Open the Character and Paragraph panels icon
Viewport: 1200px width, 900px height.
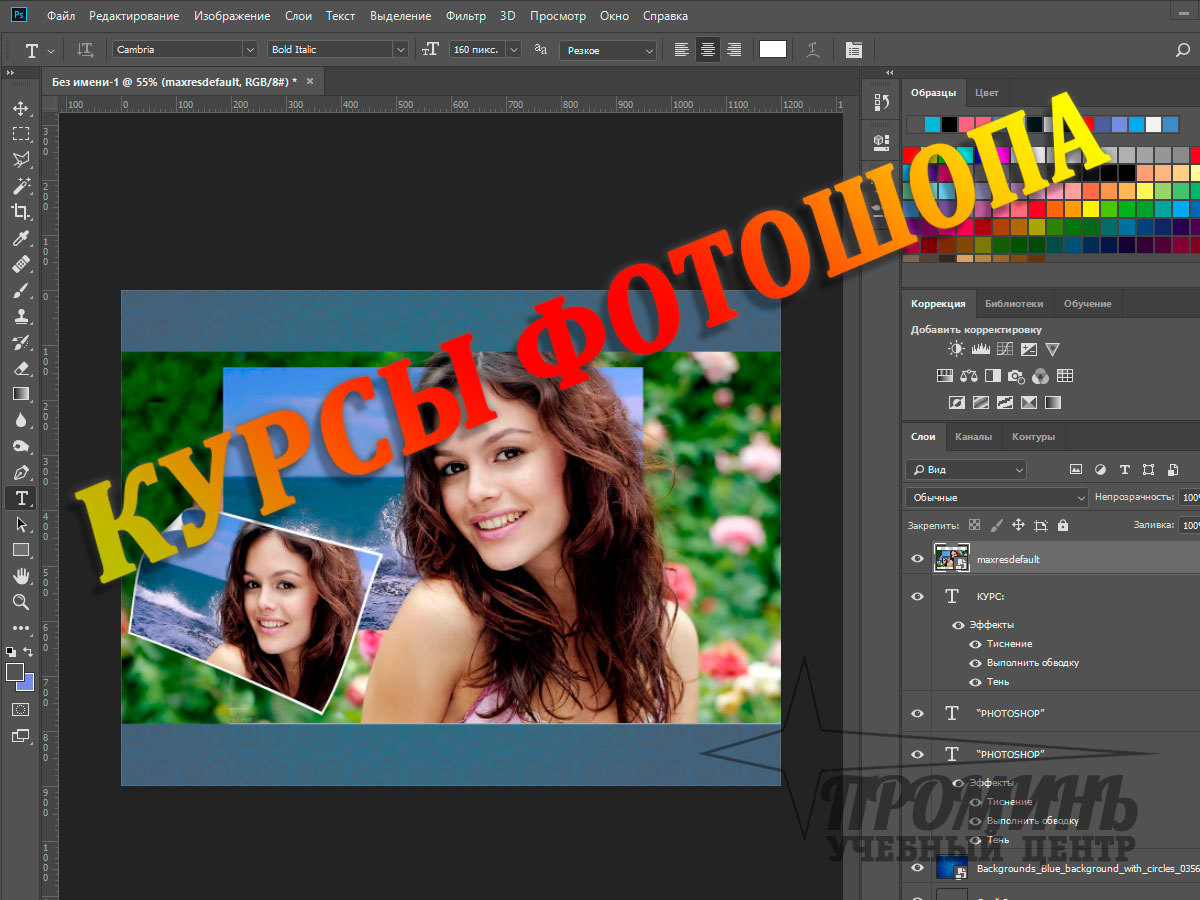click(x=853, y=49)
